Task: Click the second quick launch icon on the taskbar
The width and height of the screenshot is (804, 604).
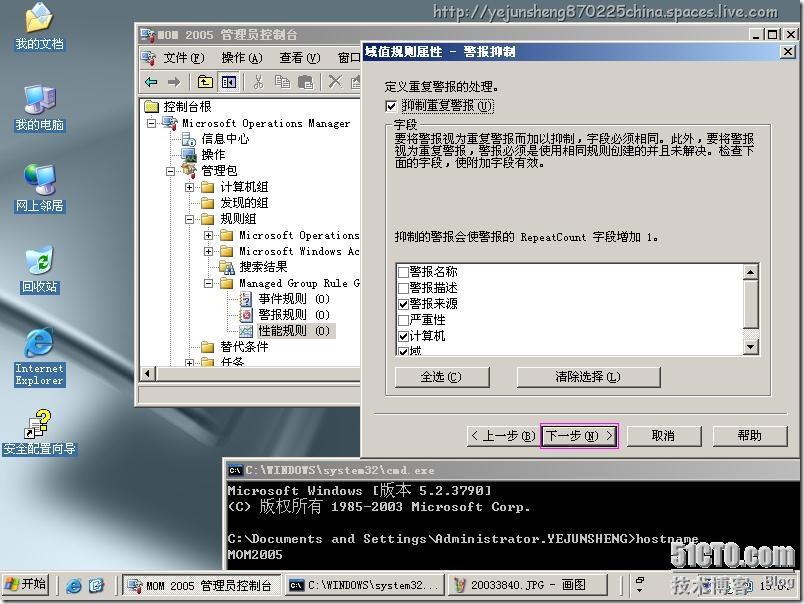Action: [x=96, y=586]
